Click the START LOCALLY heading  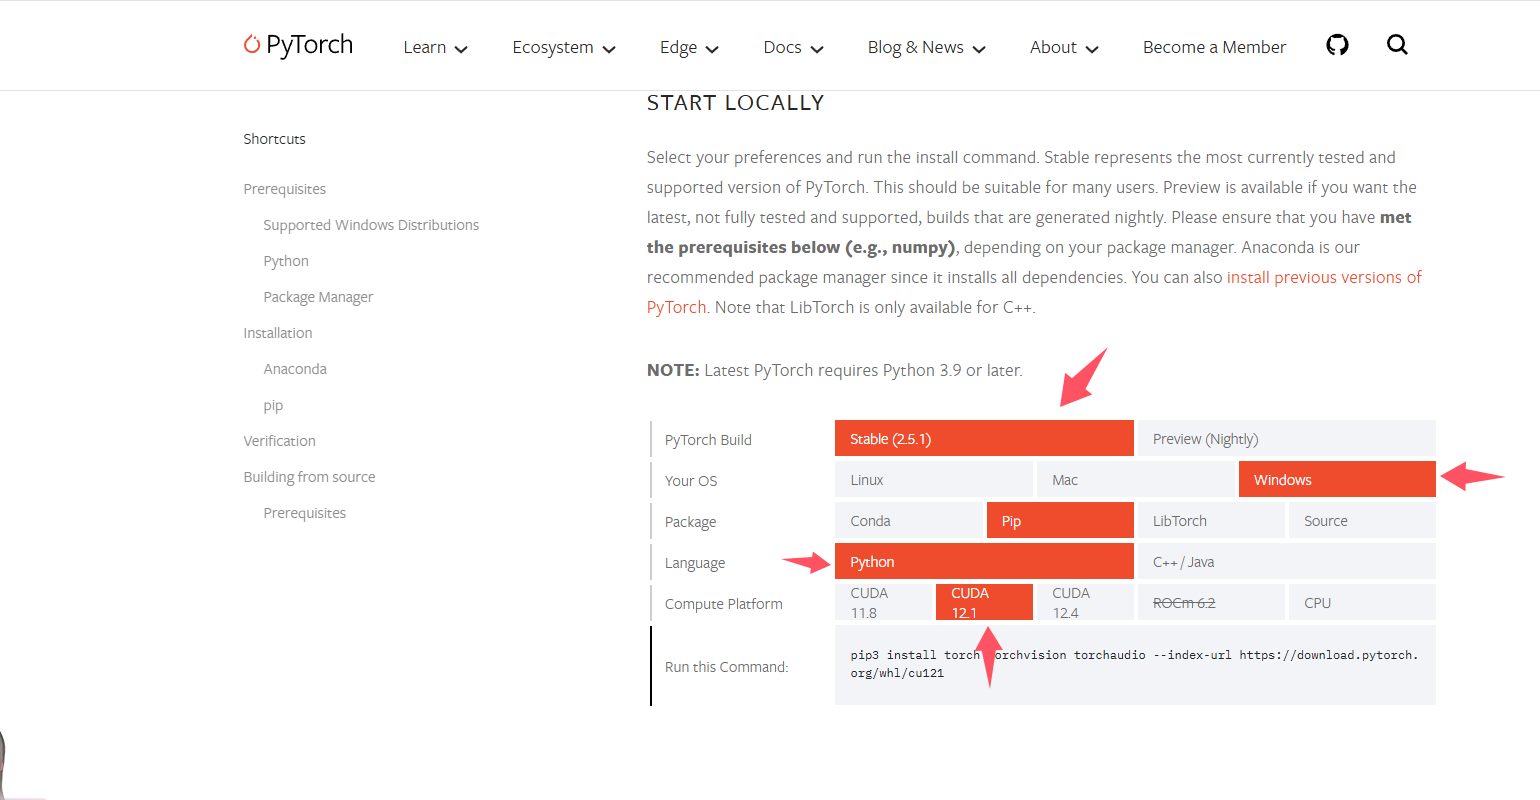pyautogui.click(x=735, y=103)
